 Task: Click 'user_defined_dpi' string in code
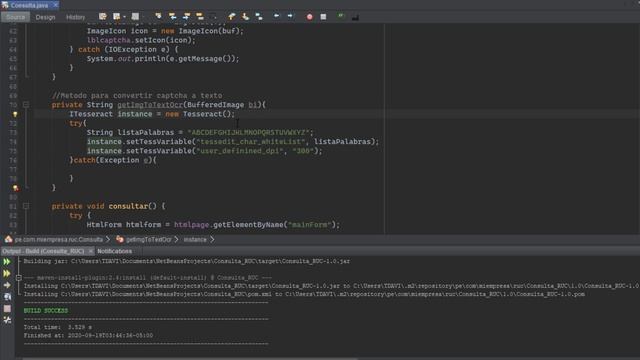240,151
